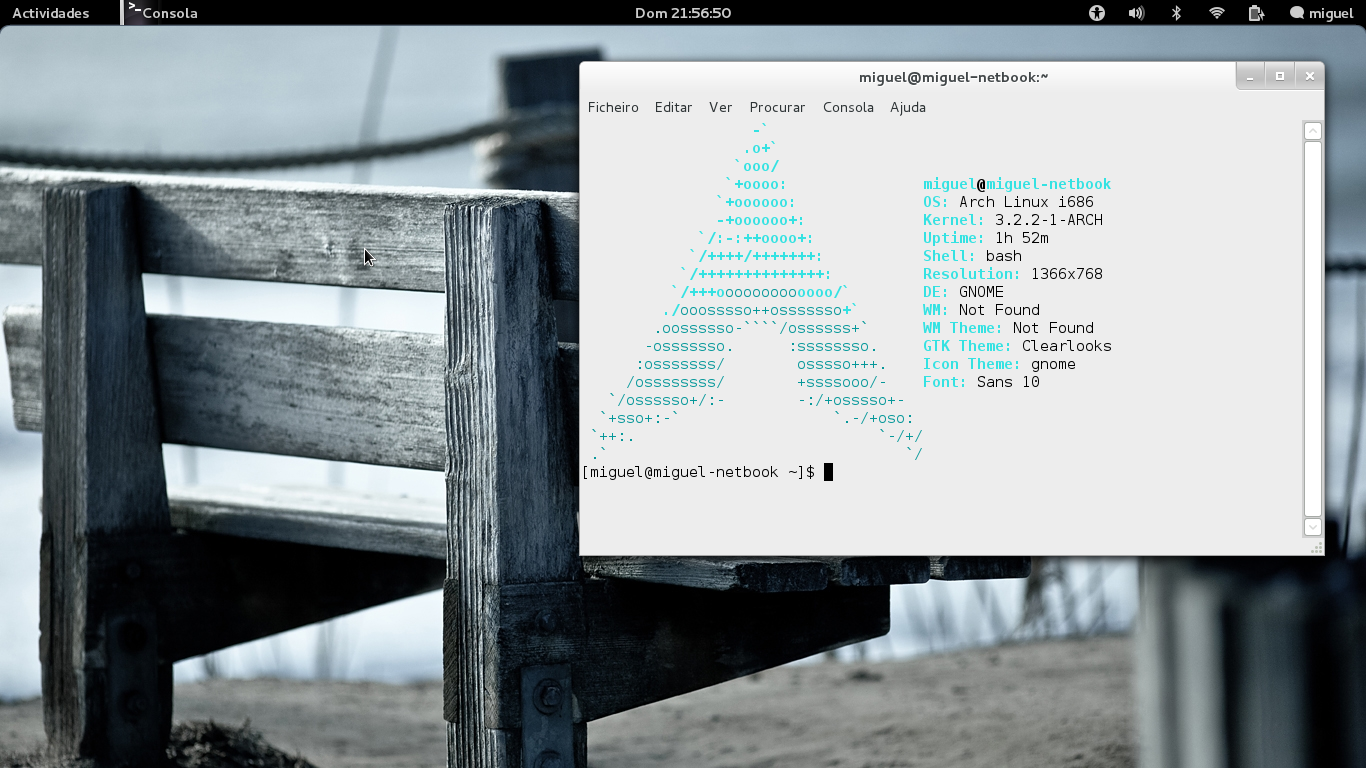Screen dimensions: 1366x768
Task: Click the shell prompt [miguel@miguel-netbook ~]$
Action: [x=698, y=472]
